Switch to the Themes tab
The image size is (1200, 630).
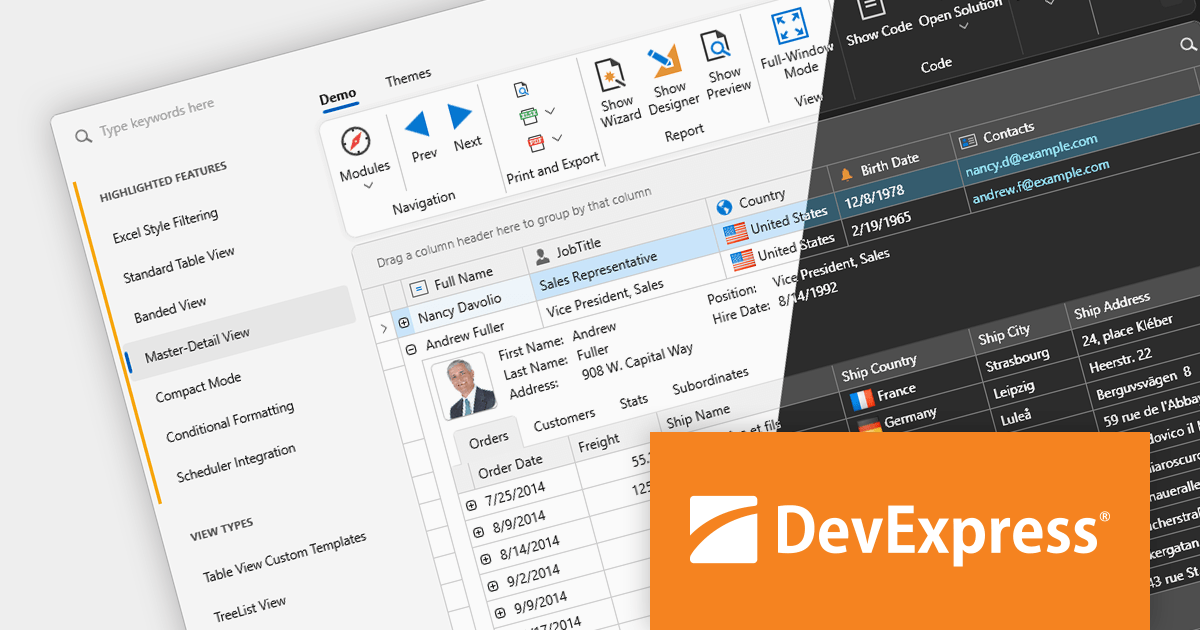[408, 76]
